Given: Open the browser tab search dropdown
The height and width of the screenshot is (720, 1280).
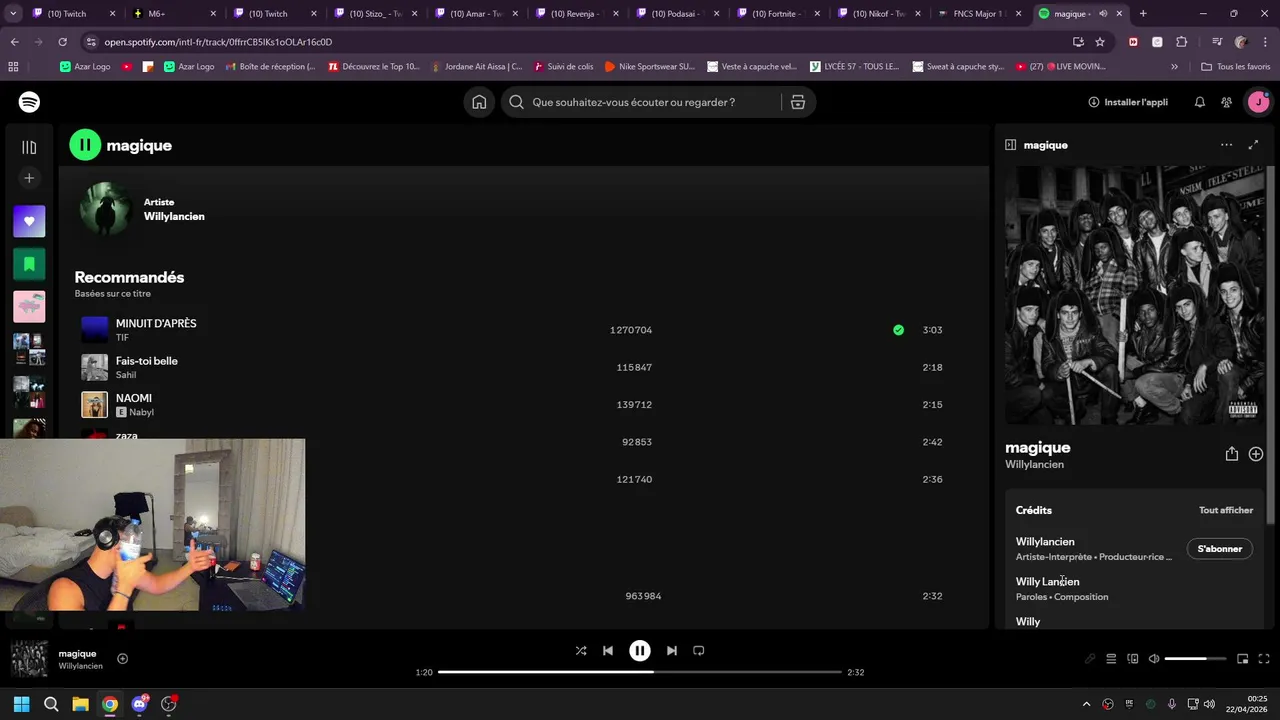Looking at the screenshot, I should click(x=14, y=14).
